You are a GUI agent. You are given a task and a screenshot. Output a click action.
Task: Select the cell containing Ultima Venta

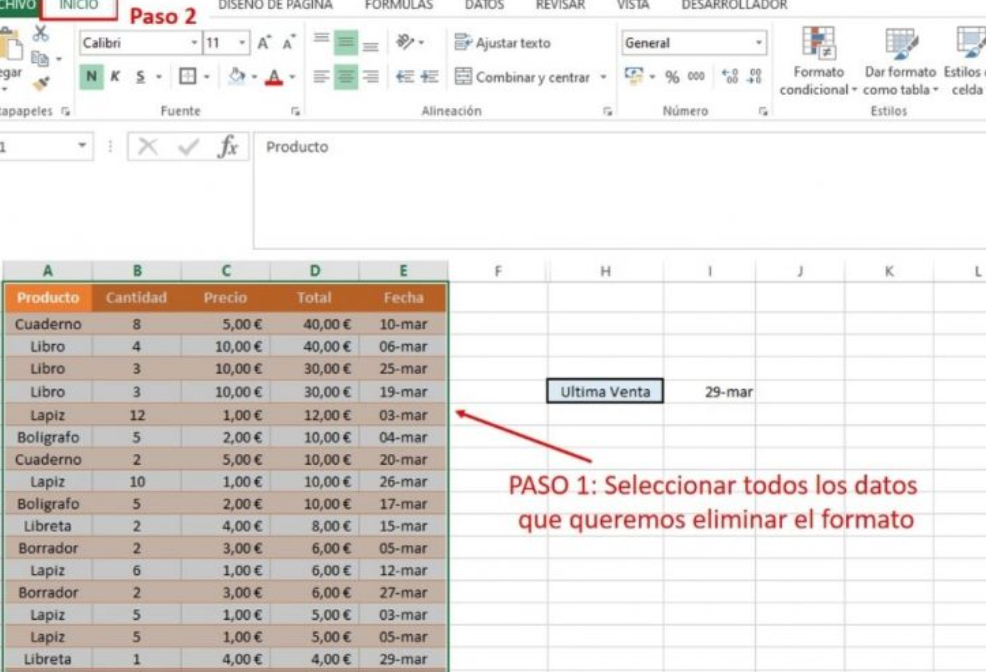603,391
